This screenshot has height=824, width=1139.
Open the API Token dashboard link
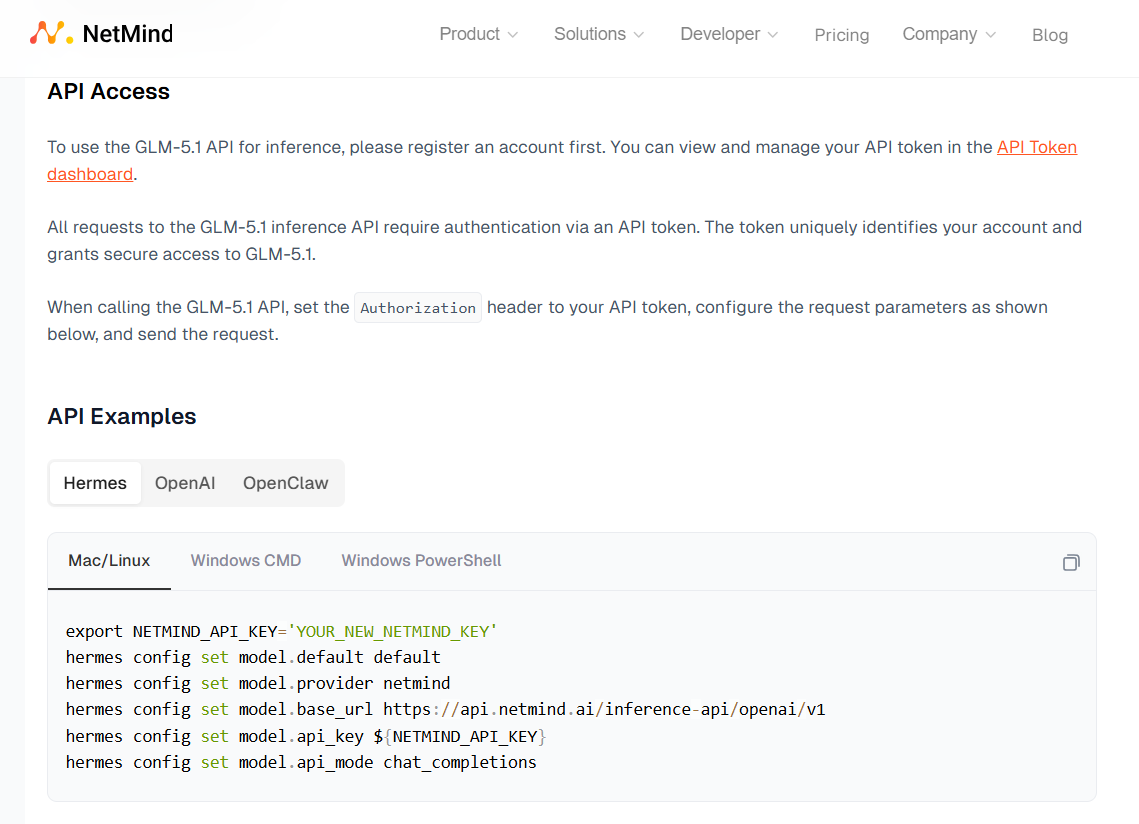pyautogui.click(x=1037, y=148)
